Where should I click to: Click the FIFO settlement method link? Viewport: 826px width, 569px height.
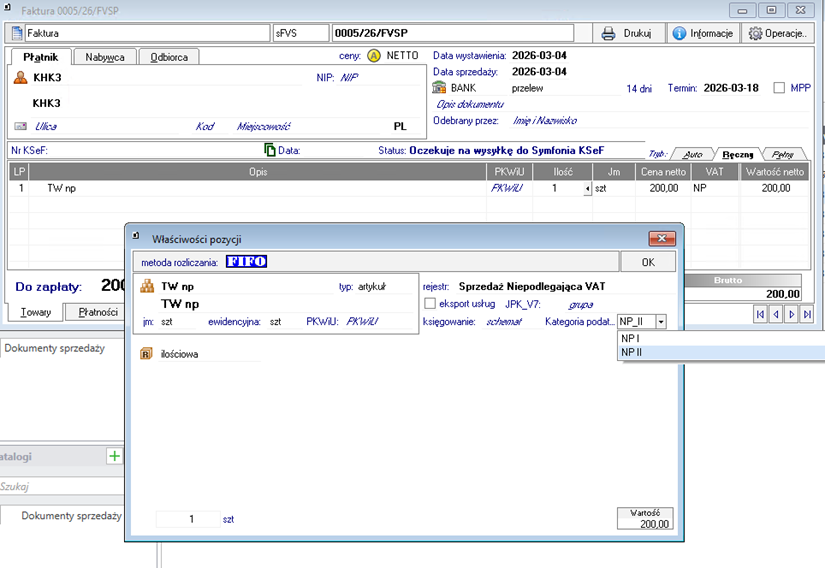[x=246, y=262]
